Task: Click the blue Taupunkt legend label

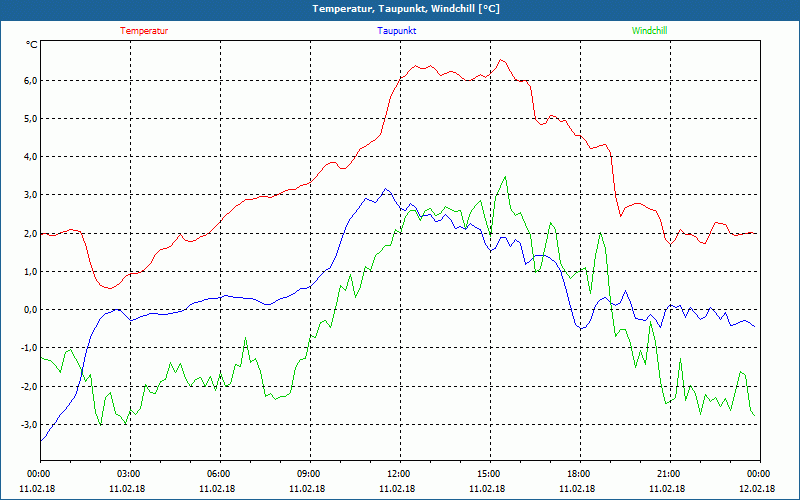Action: click(x=396, y=31)
